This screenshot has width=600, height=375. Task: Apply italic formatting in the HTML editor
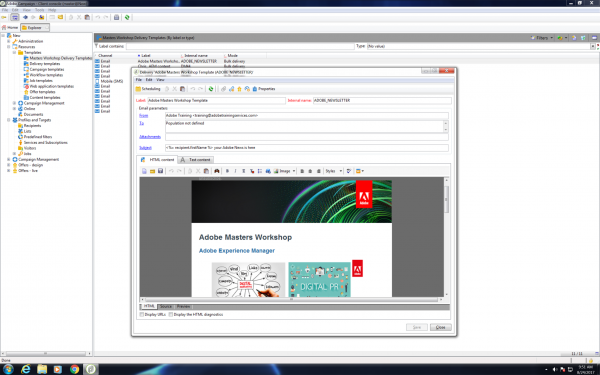[235, 171]
